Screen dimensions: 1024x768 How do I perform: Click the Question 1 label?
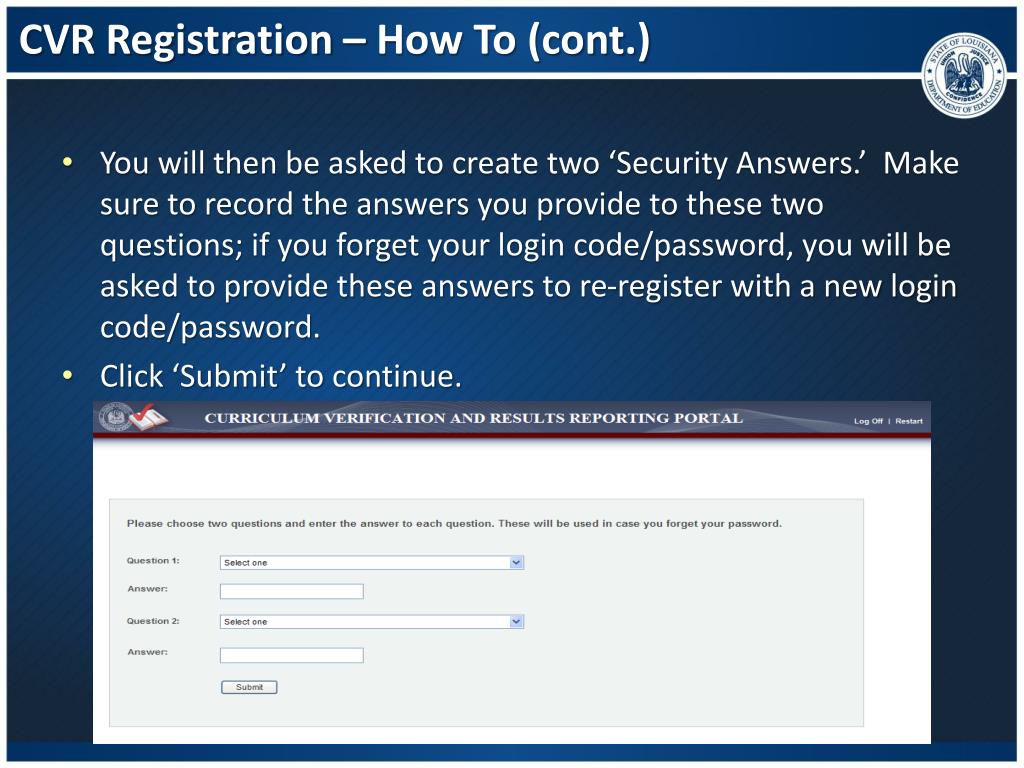pyautogui.click(x=153, y=560)
